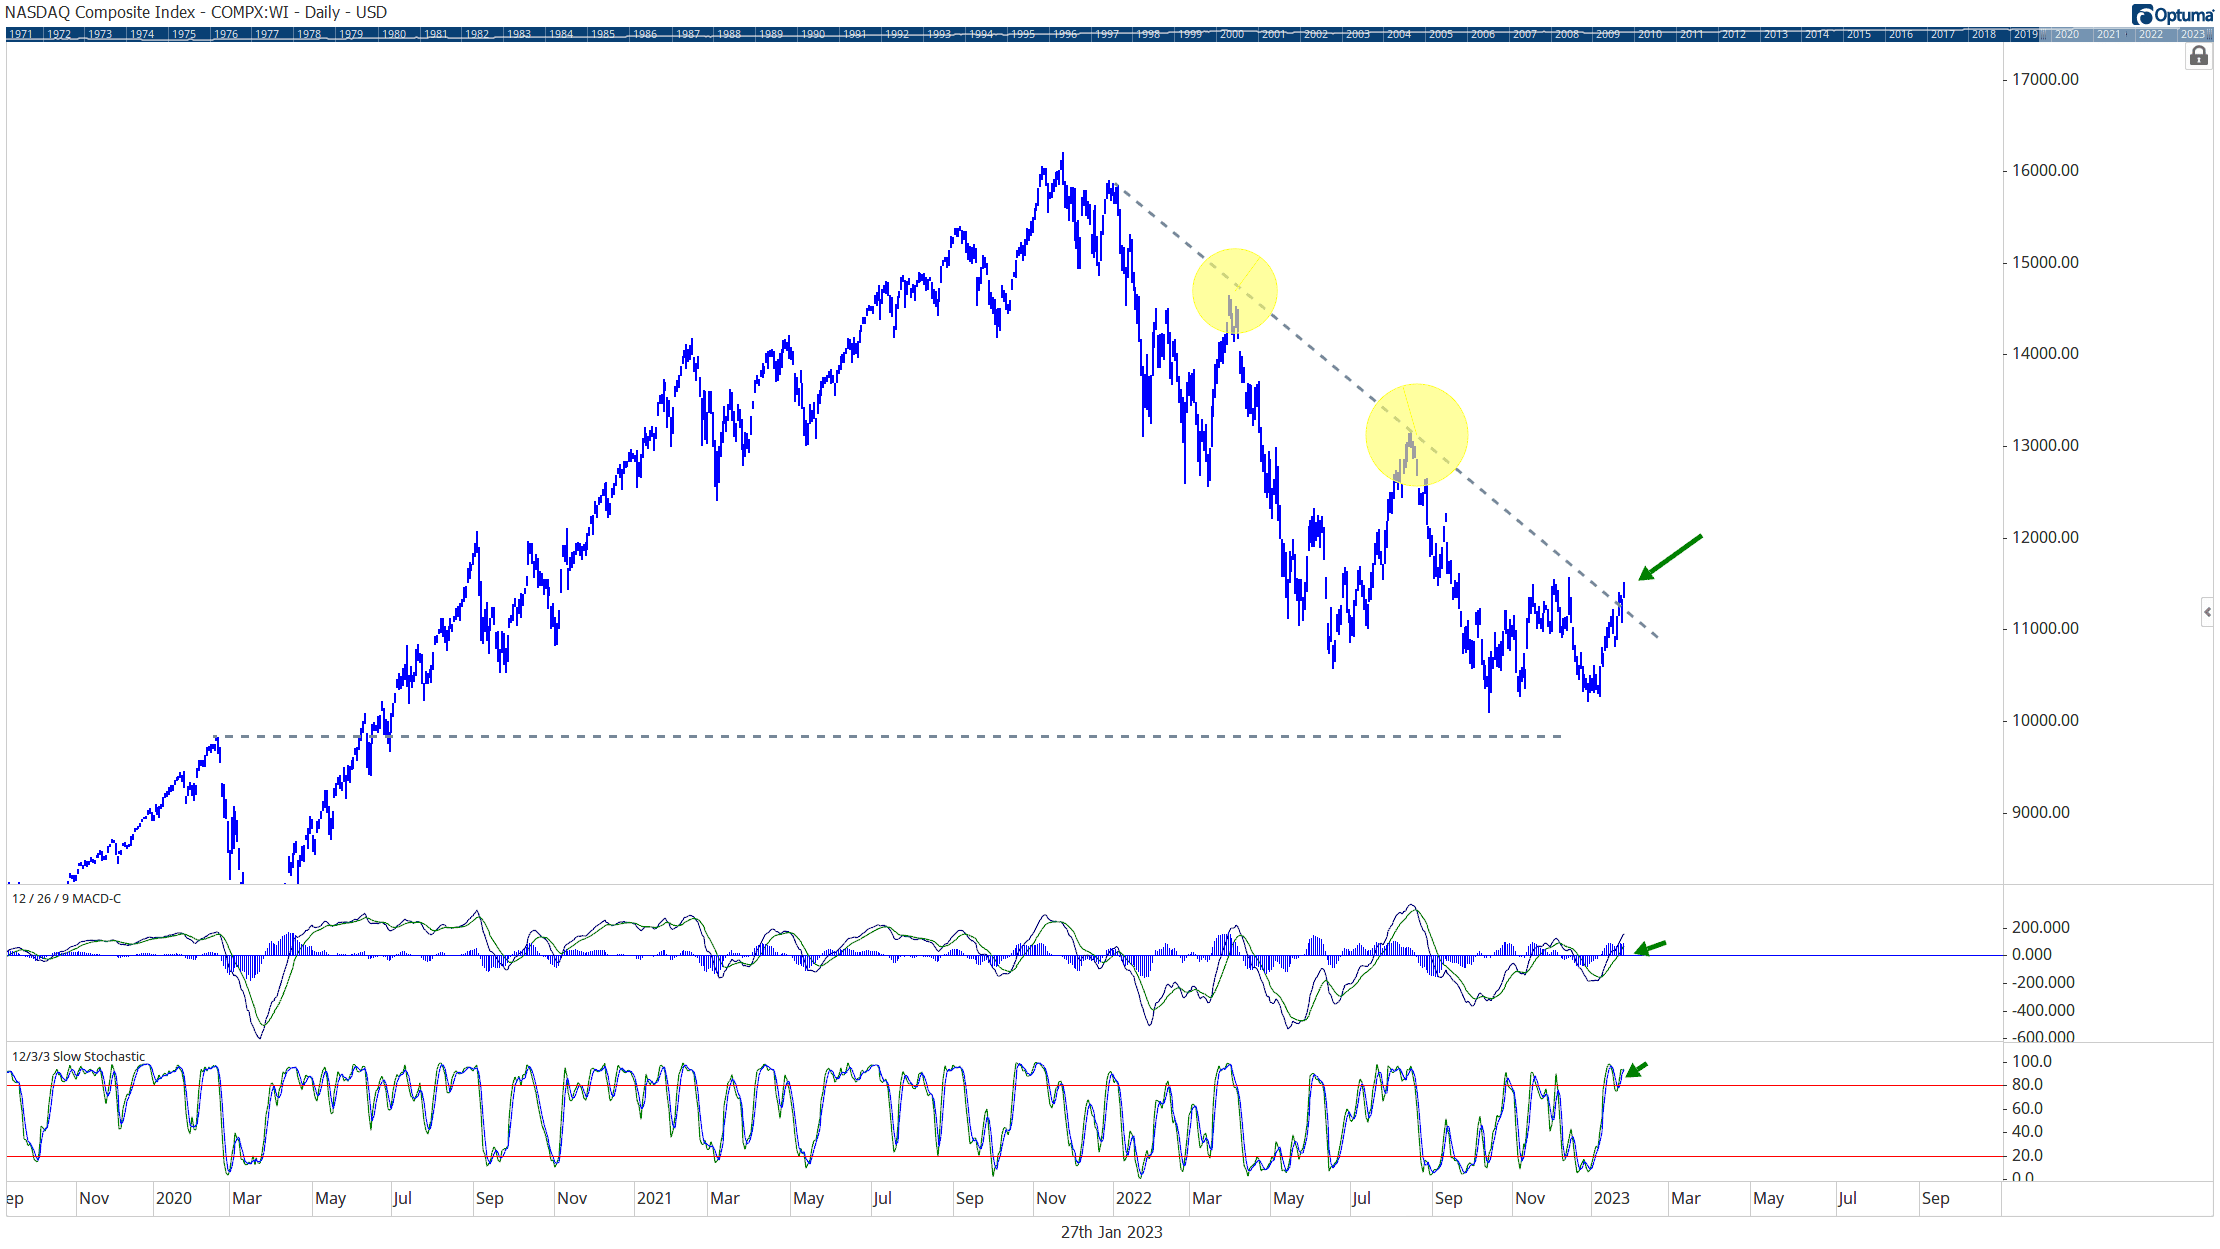Select 2016 on the year timeline

(1901, 34)
